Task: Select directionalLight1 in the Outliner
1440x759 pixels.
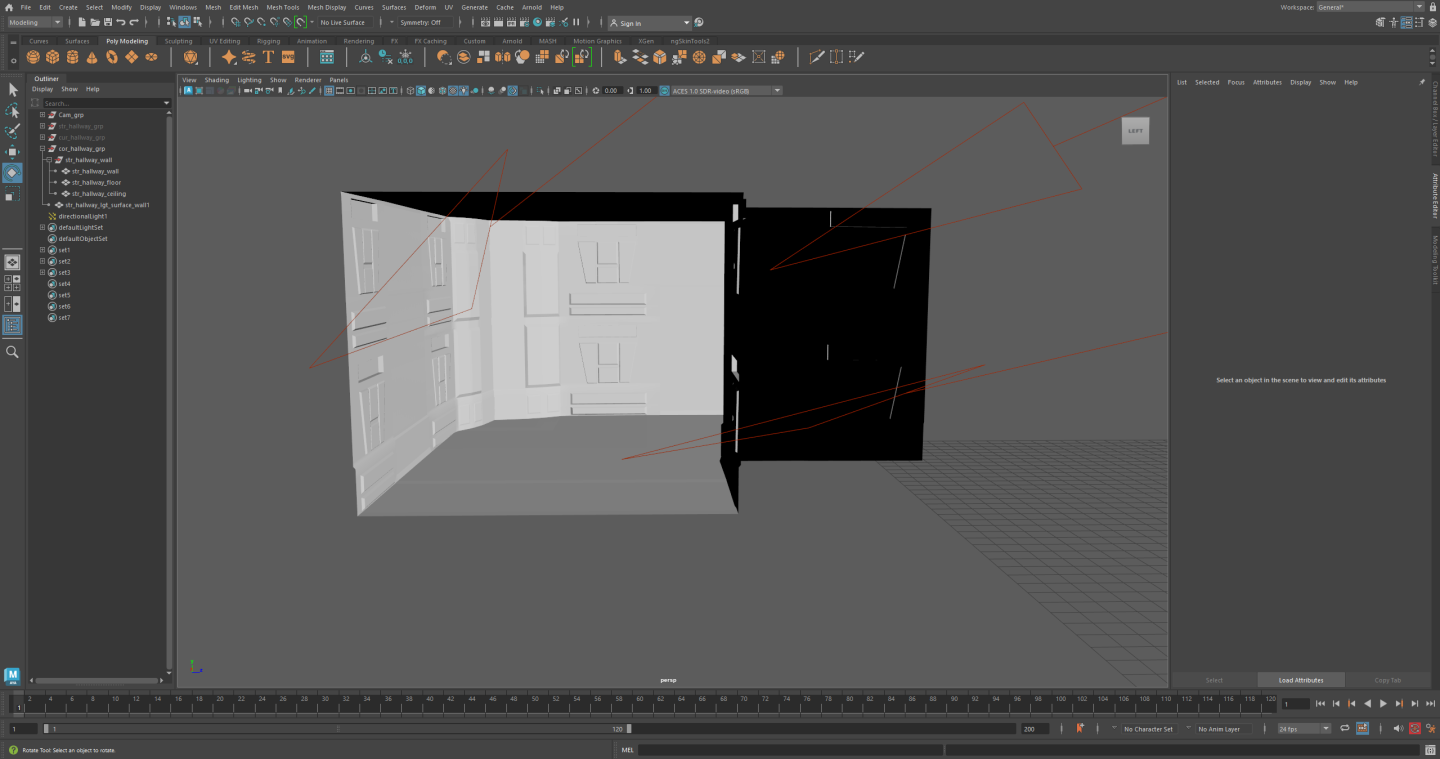Action: pyautogui.click(x=82, y=216)
